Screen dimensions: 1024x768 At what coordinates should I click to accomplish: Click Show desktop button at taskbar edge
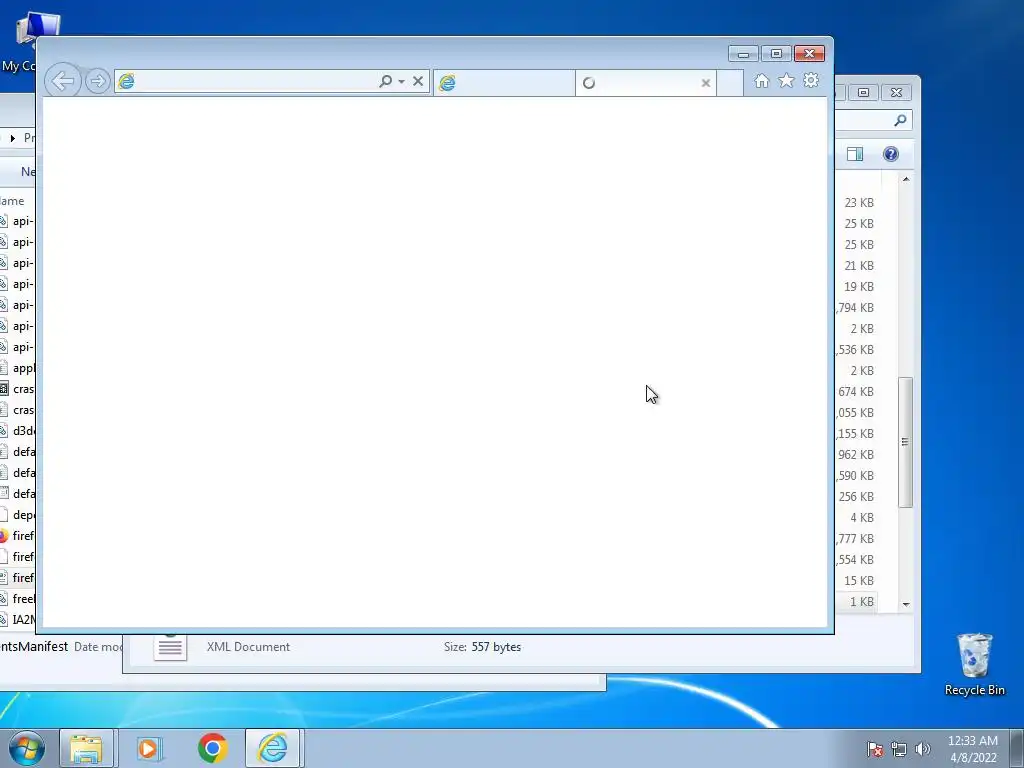click(x=1017, y=748)
